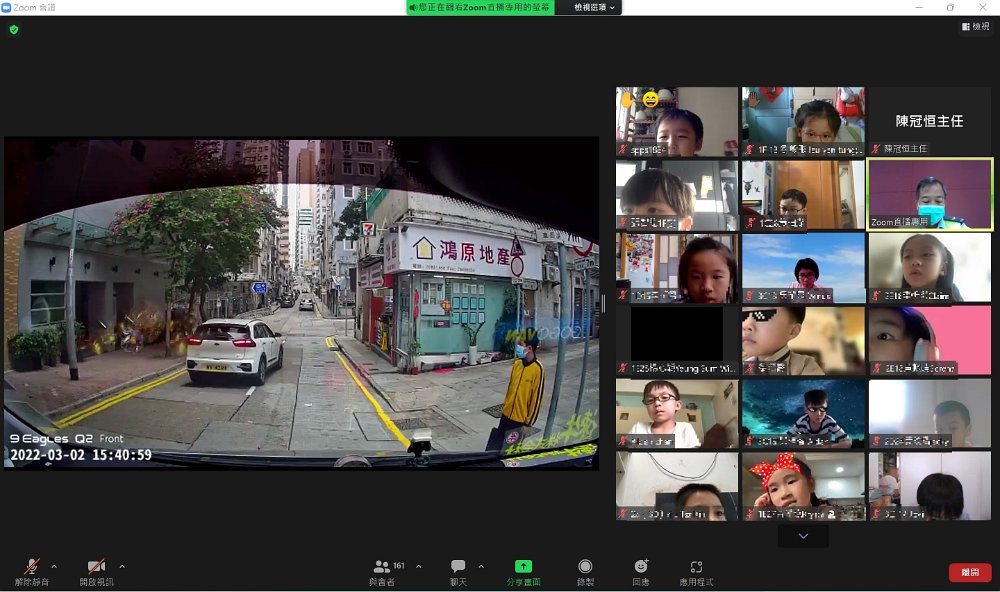Click the green encryption shield icon
Screen dimensions: 1000x592
[14, 30]
